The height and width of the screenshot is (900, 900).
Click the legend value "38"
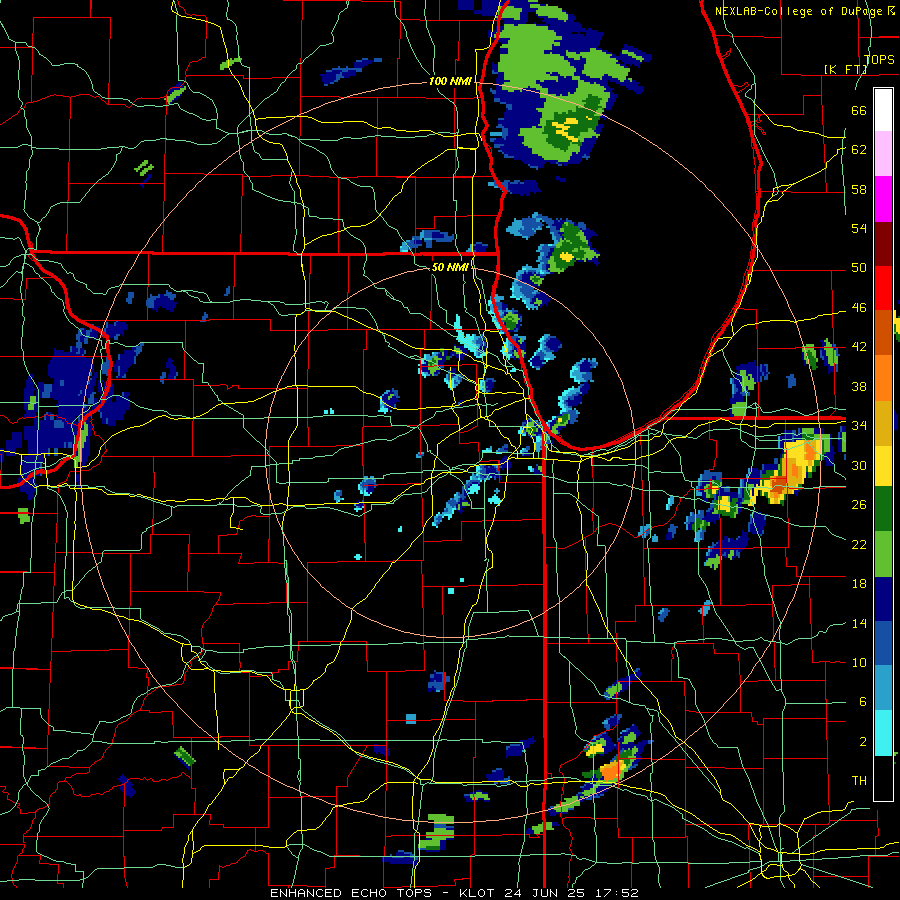859,386
